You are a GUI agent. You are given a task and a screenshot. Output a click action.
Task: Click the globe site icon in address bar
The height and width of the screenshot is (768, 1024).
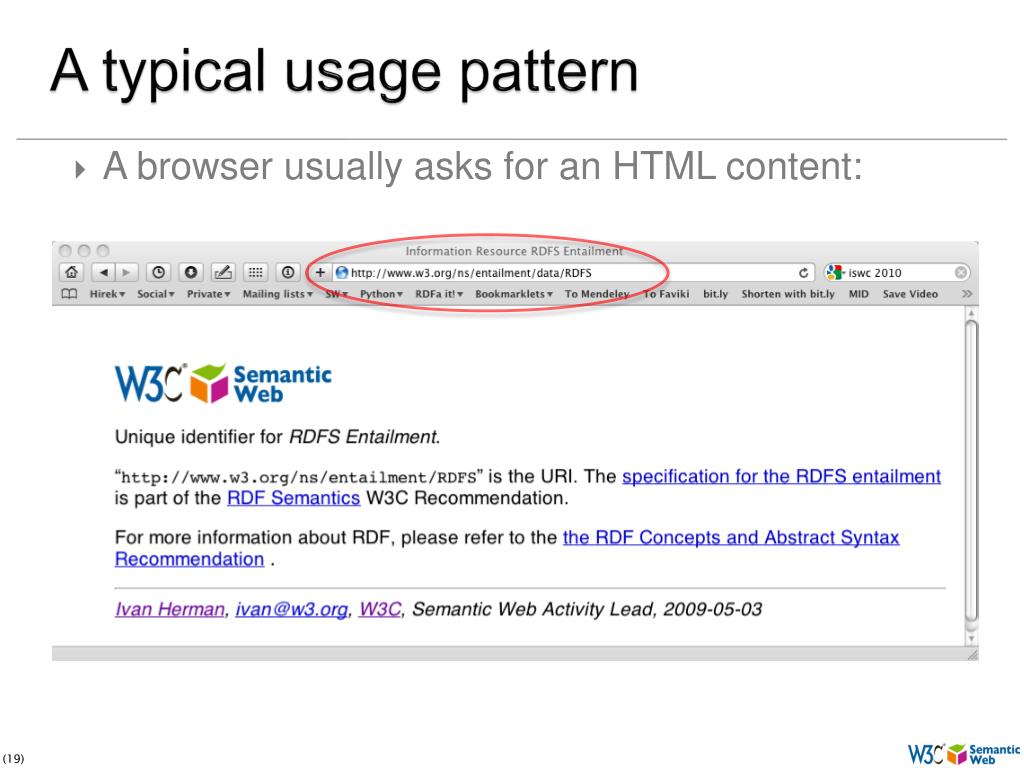341,272
